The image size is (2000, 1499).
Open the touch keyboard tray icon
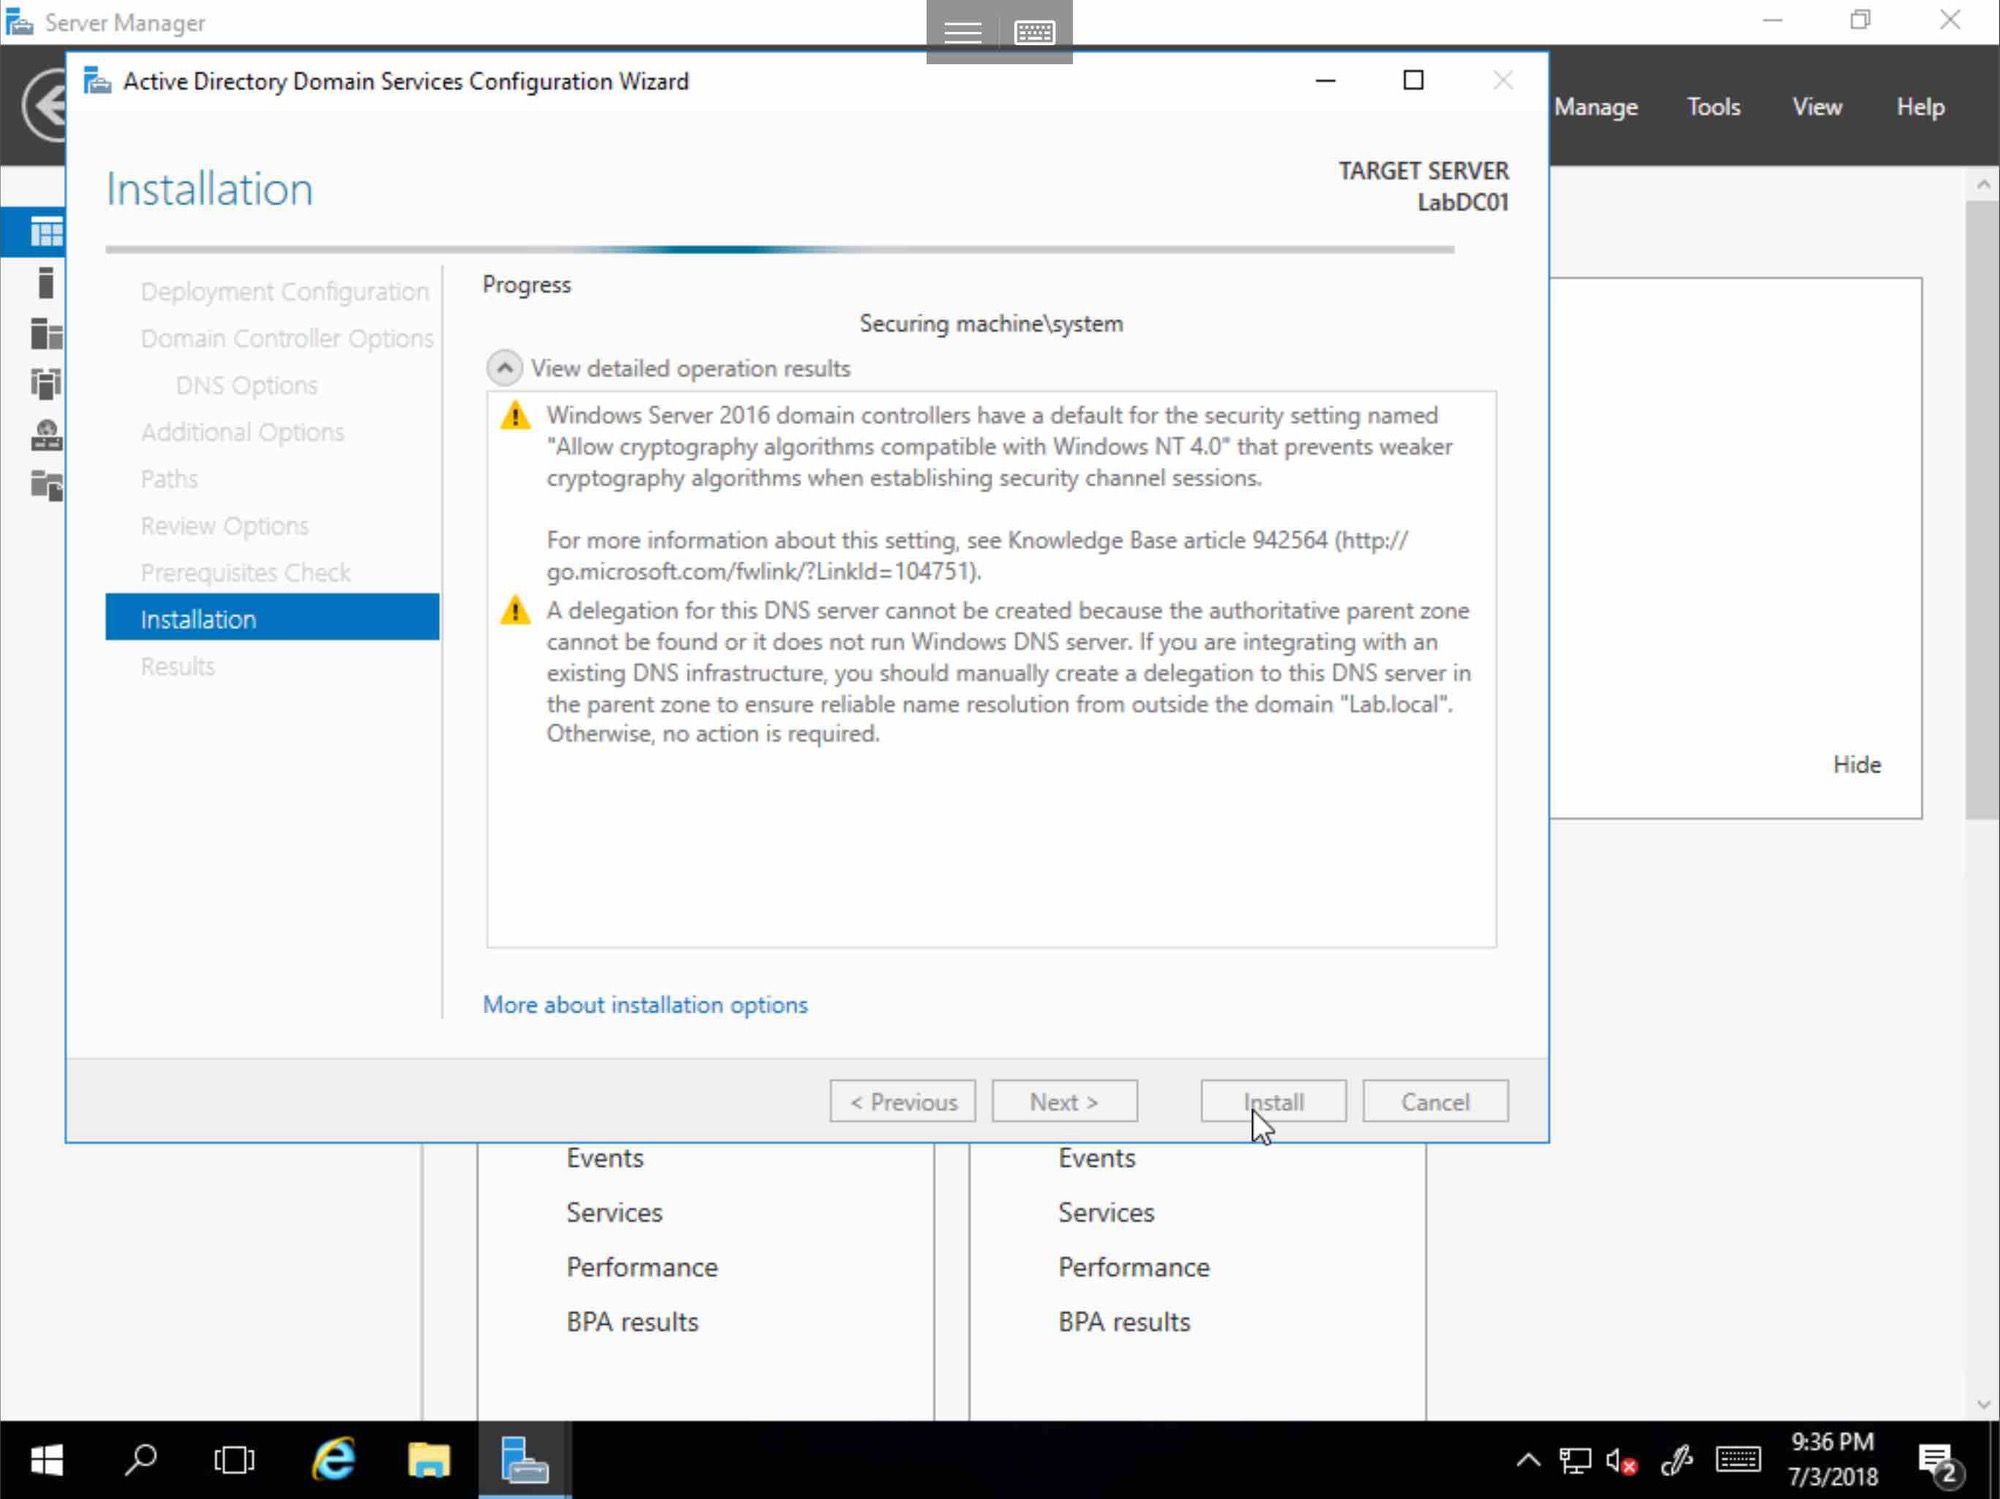(x=1738, y=1460)
